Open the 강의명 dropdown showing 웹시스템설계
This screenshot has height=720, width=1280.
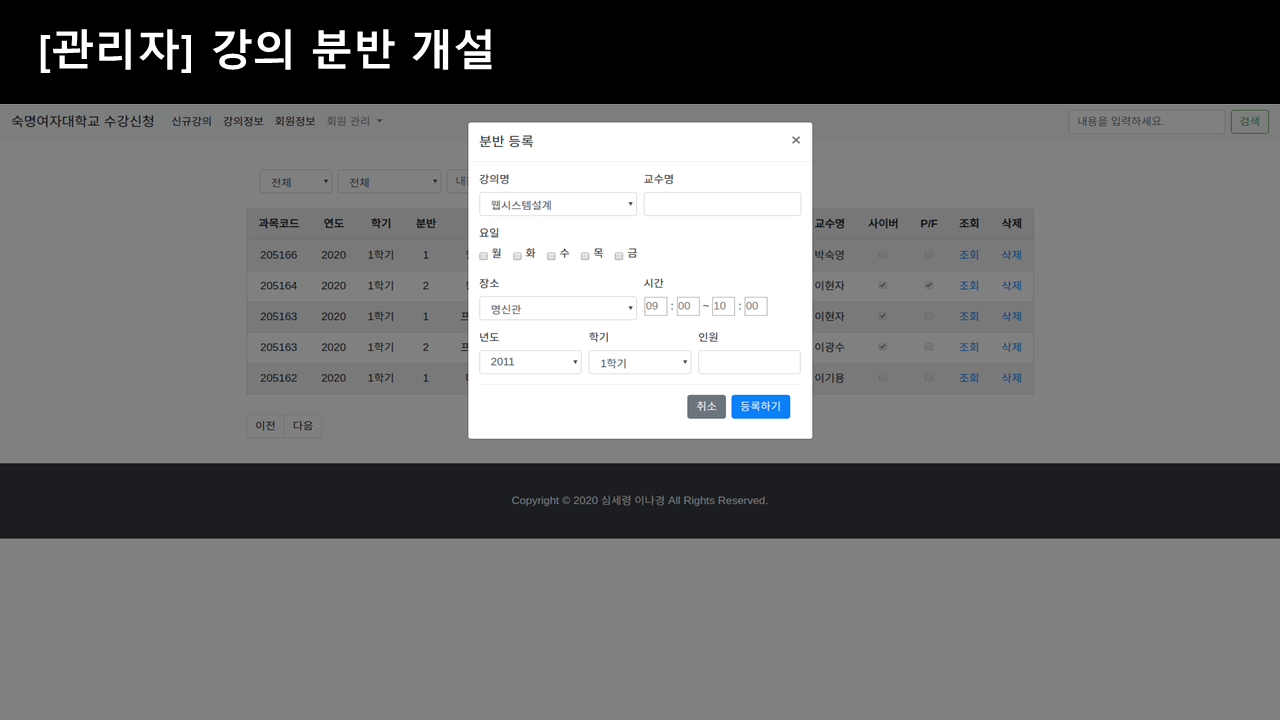557,204
